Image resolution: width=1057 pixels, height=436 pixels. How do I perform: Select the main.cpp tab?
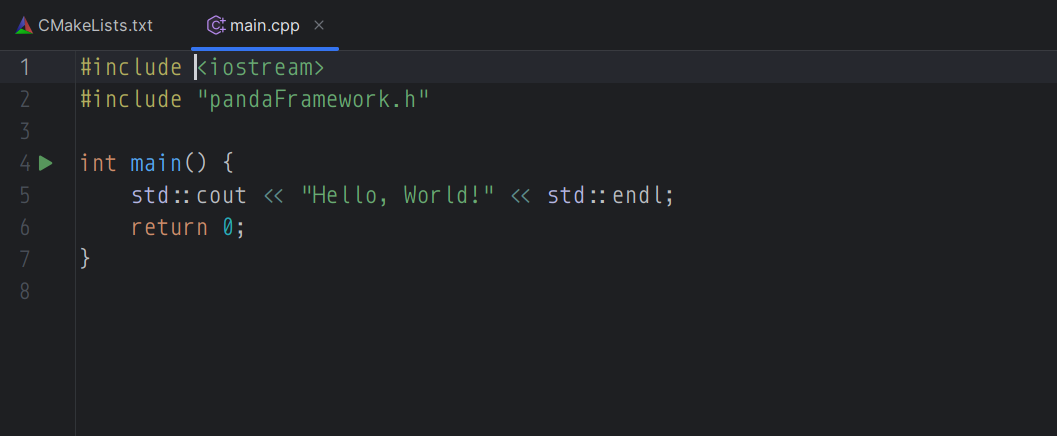[264, 26]
